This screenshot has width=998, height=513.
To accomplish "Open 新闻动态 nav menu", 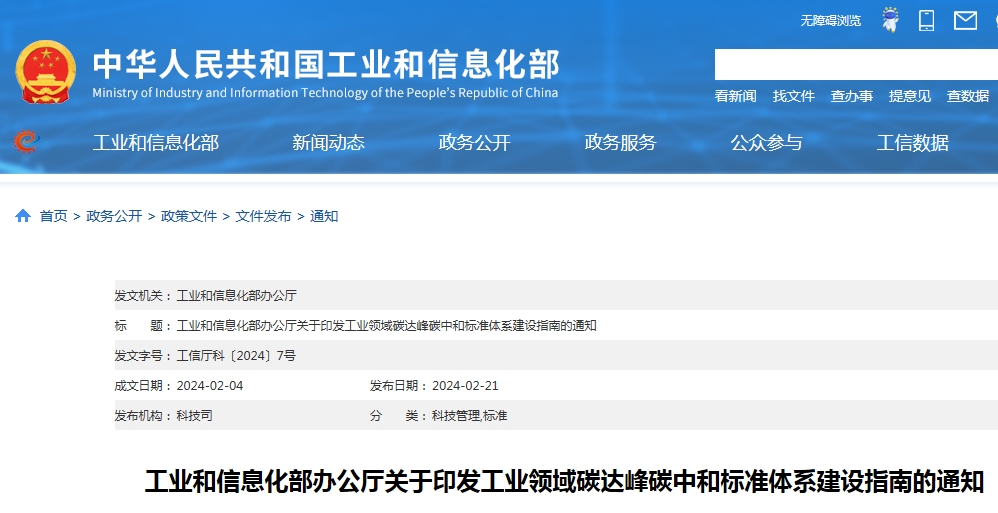I will point(328,143).
